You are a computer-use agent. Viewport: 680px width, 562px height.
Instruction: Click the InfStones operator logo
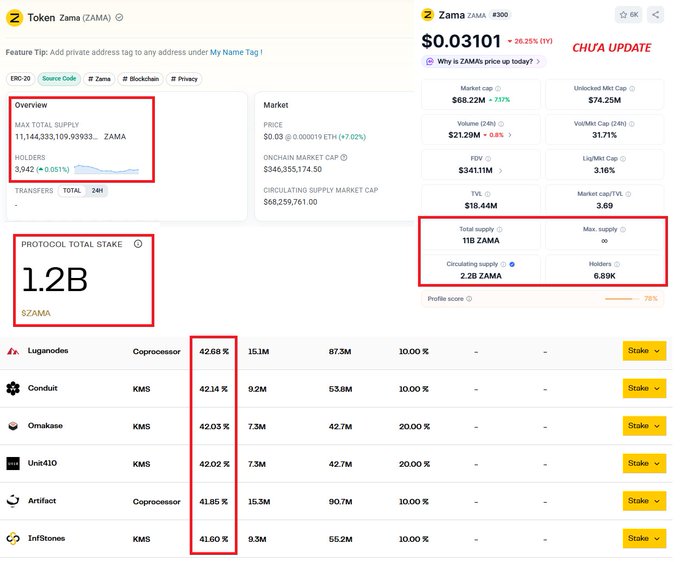(13, 538)
